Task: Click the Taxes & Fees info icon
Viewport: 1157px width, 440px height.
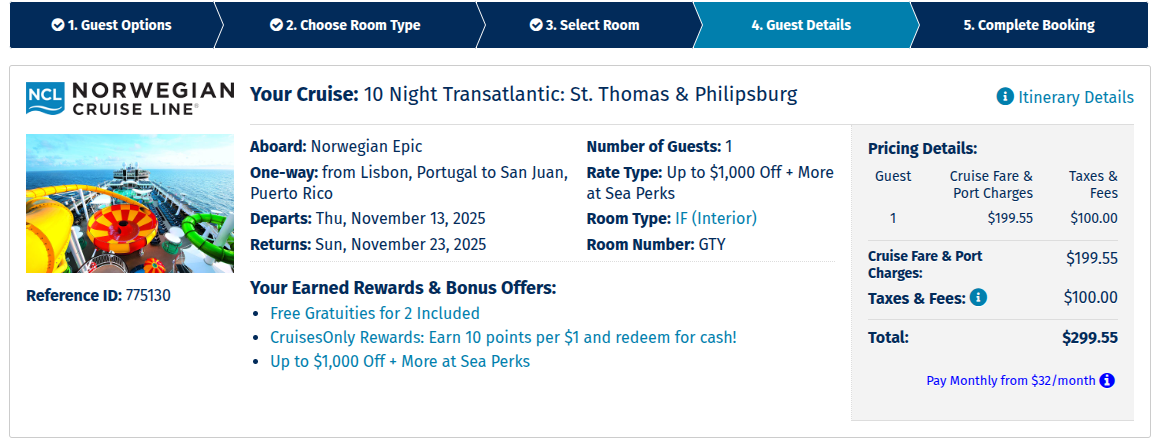Action: coord(978,297)
